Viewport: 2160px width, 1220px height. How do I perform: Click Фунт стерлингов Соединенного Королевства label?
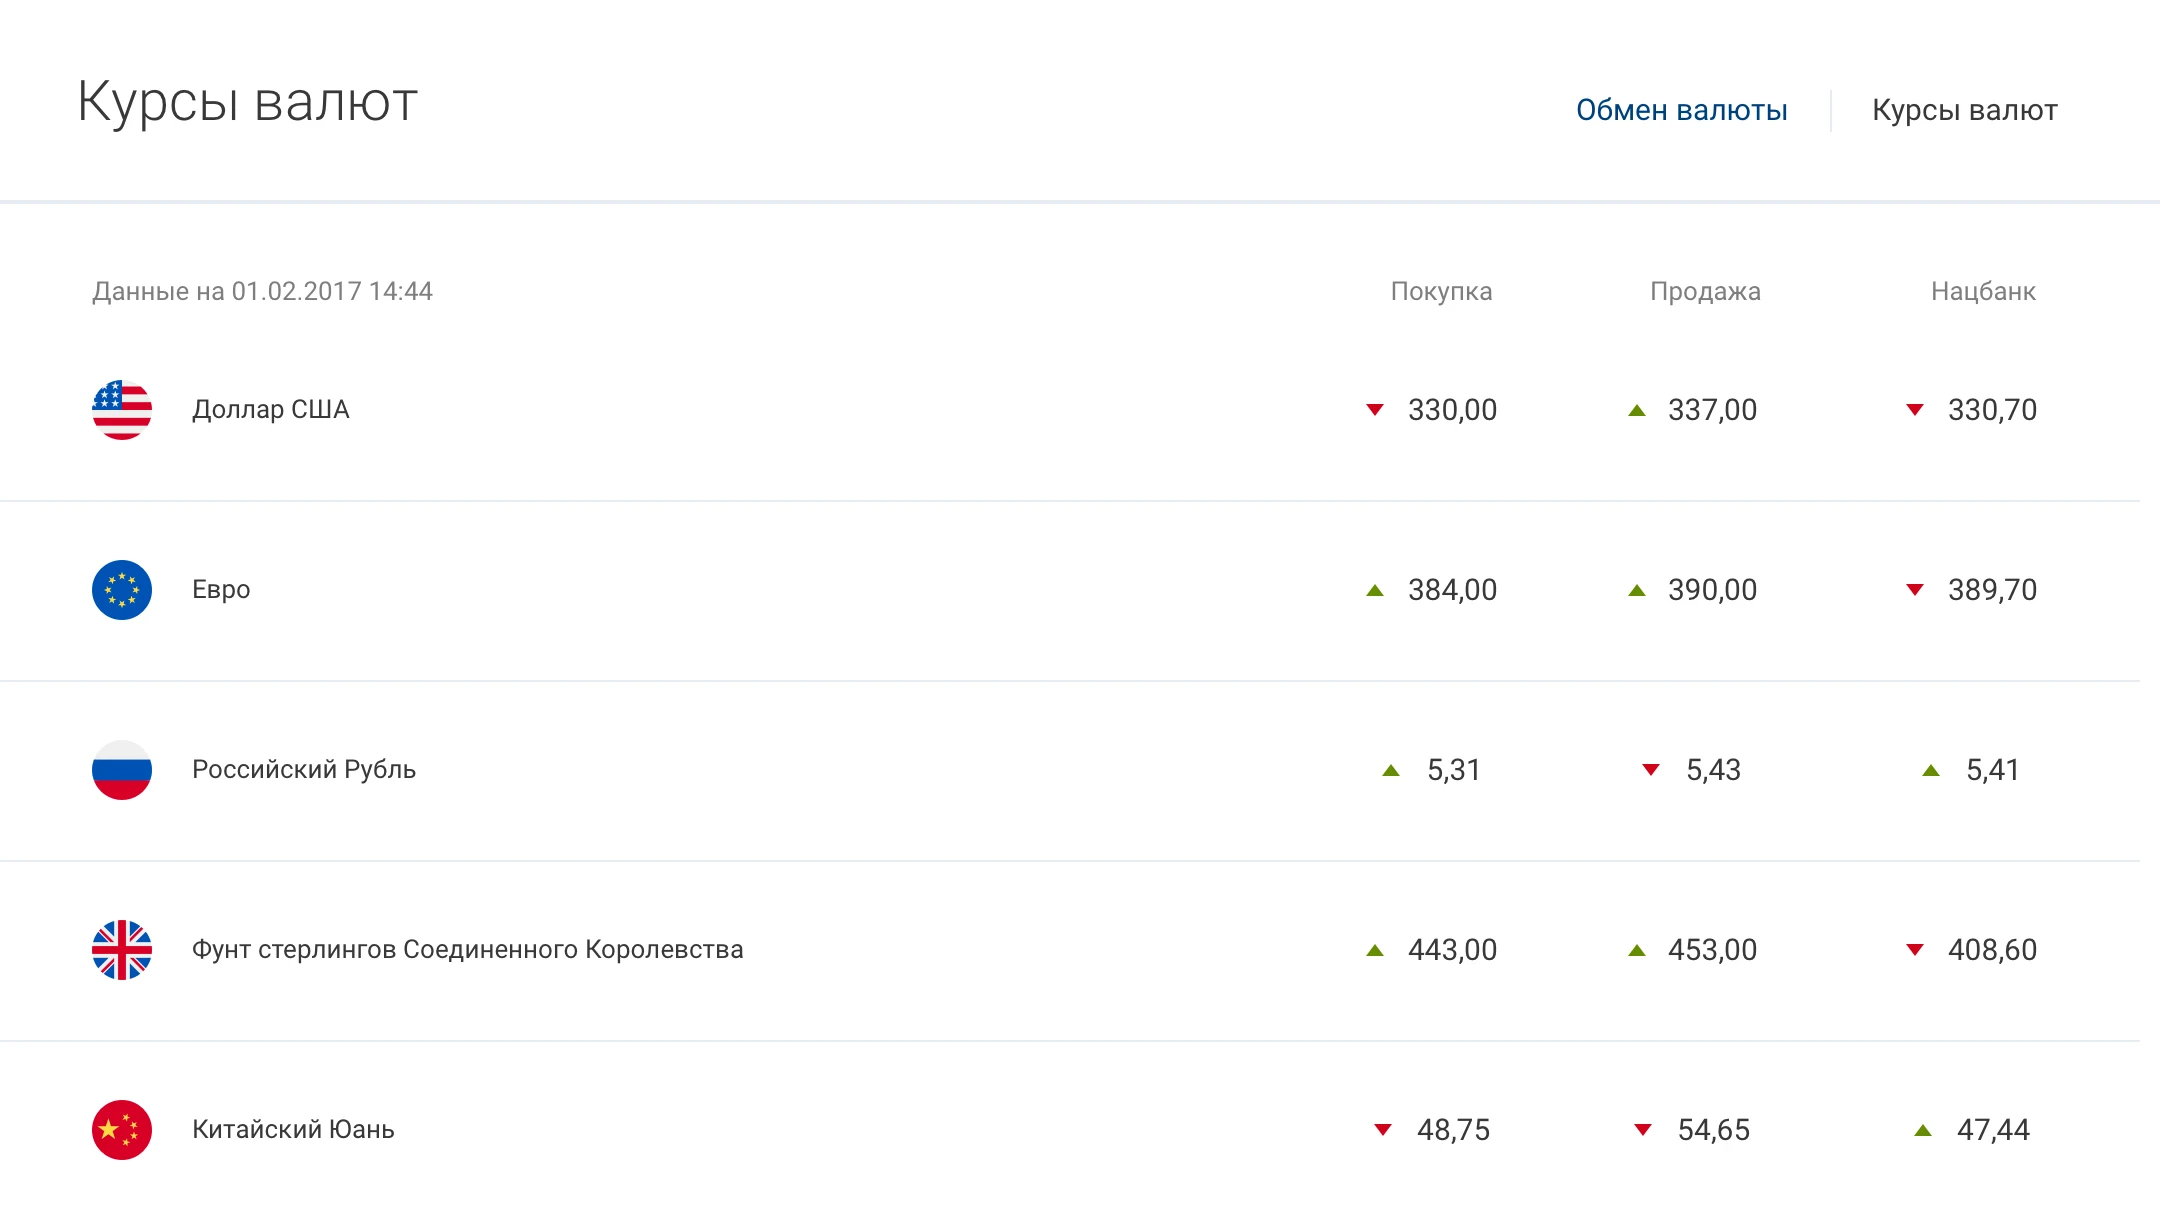[x=467, y=950]
